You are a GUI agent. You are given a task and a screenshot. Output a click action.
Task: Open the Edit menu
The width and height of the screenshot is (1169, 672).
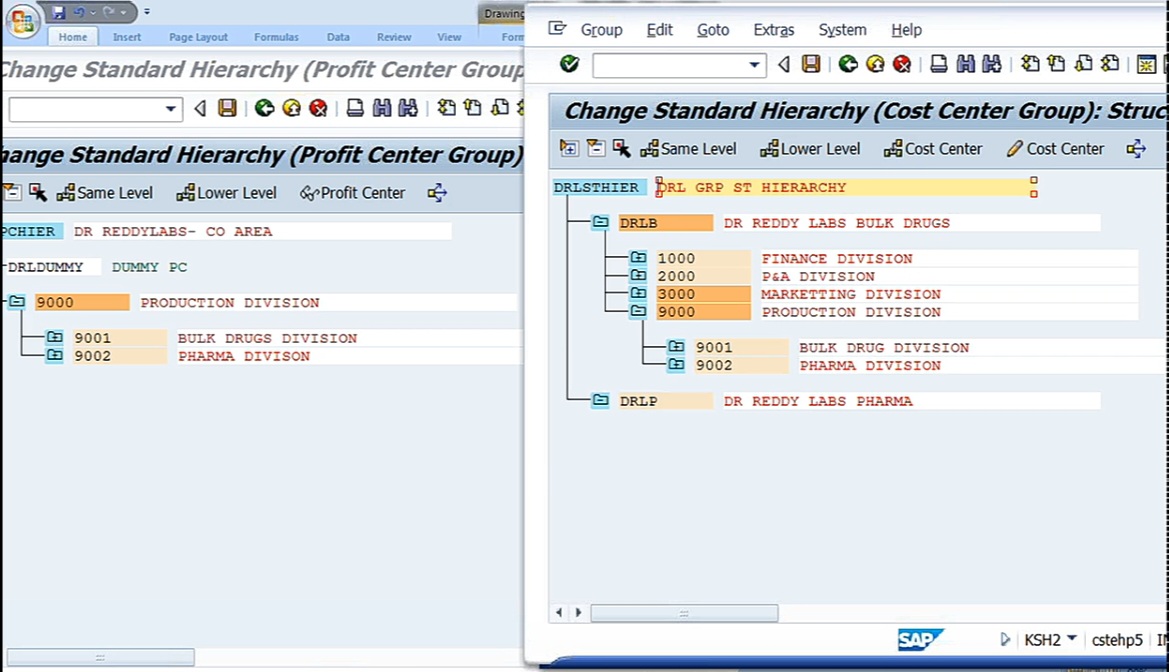tap(659, 30)
